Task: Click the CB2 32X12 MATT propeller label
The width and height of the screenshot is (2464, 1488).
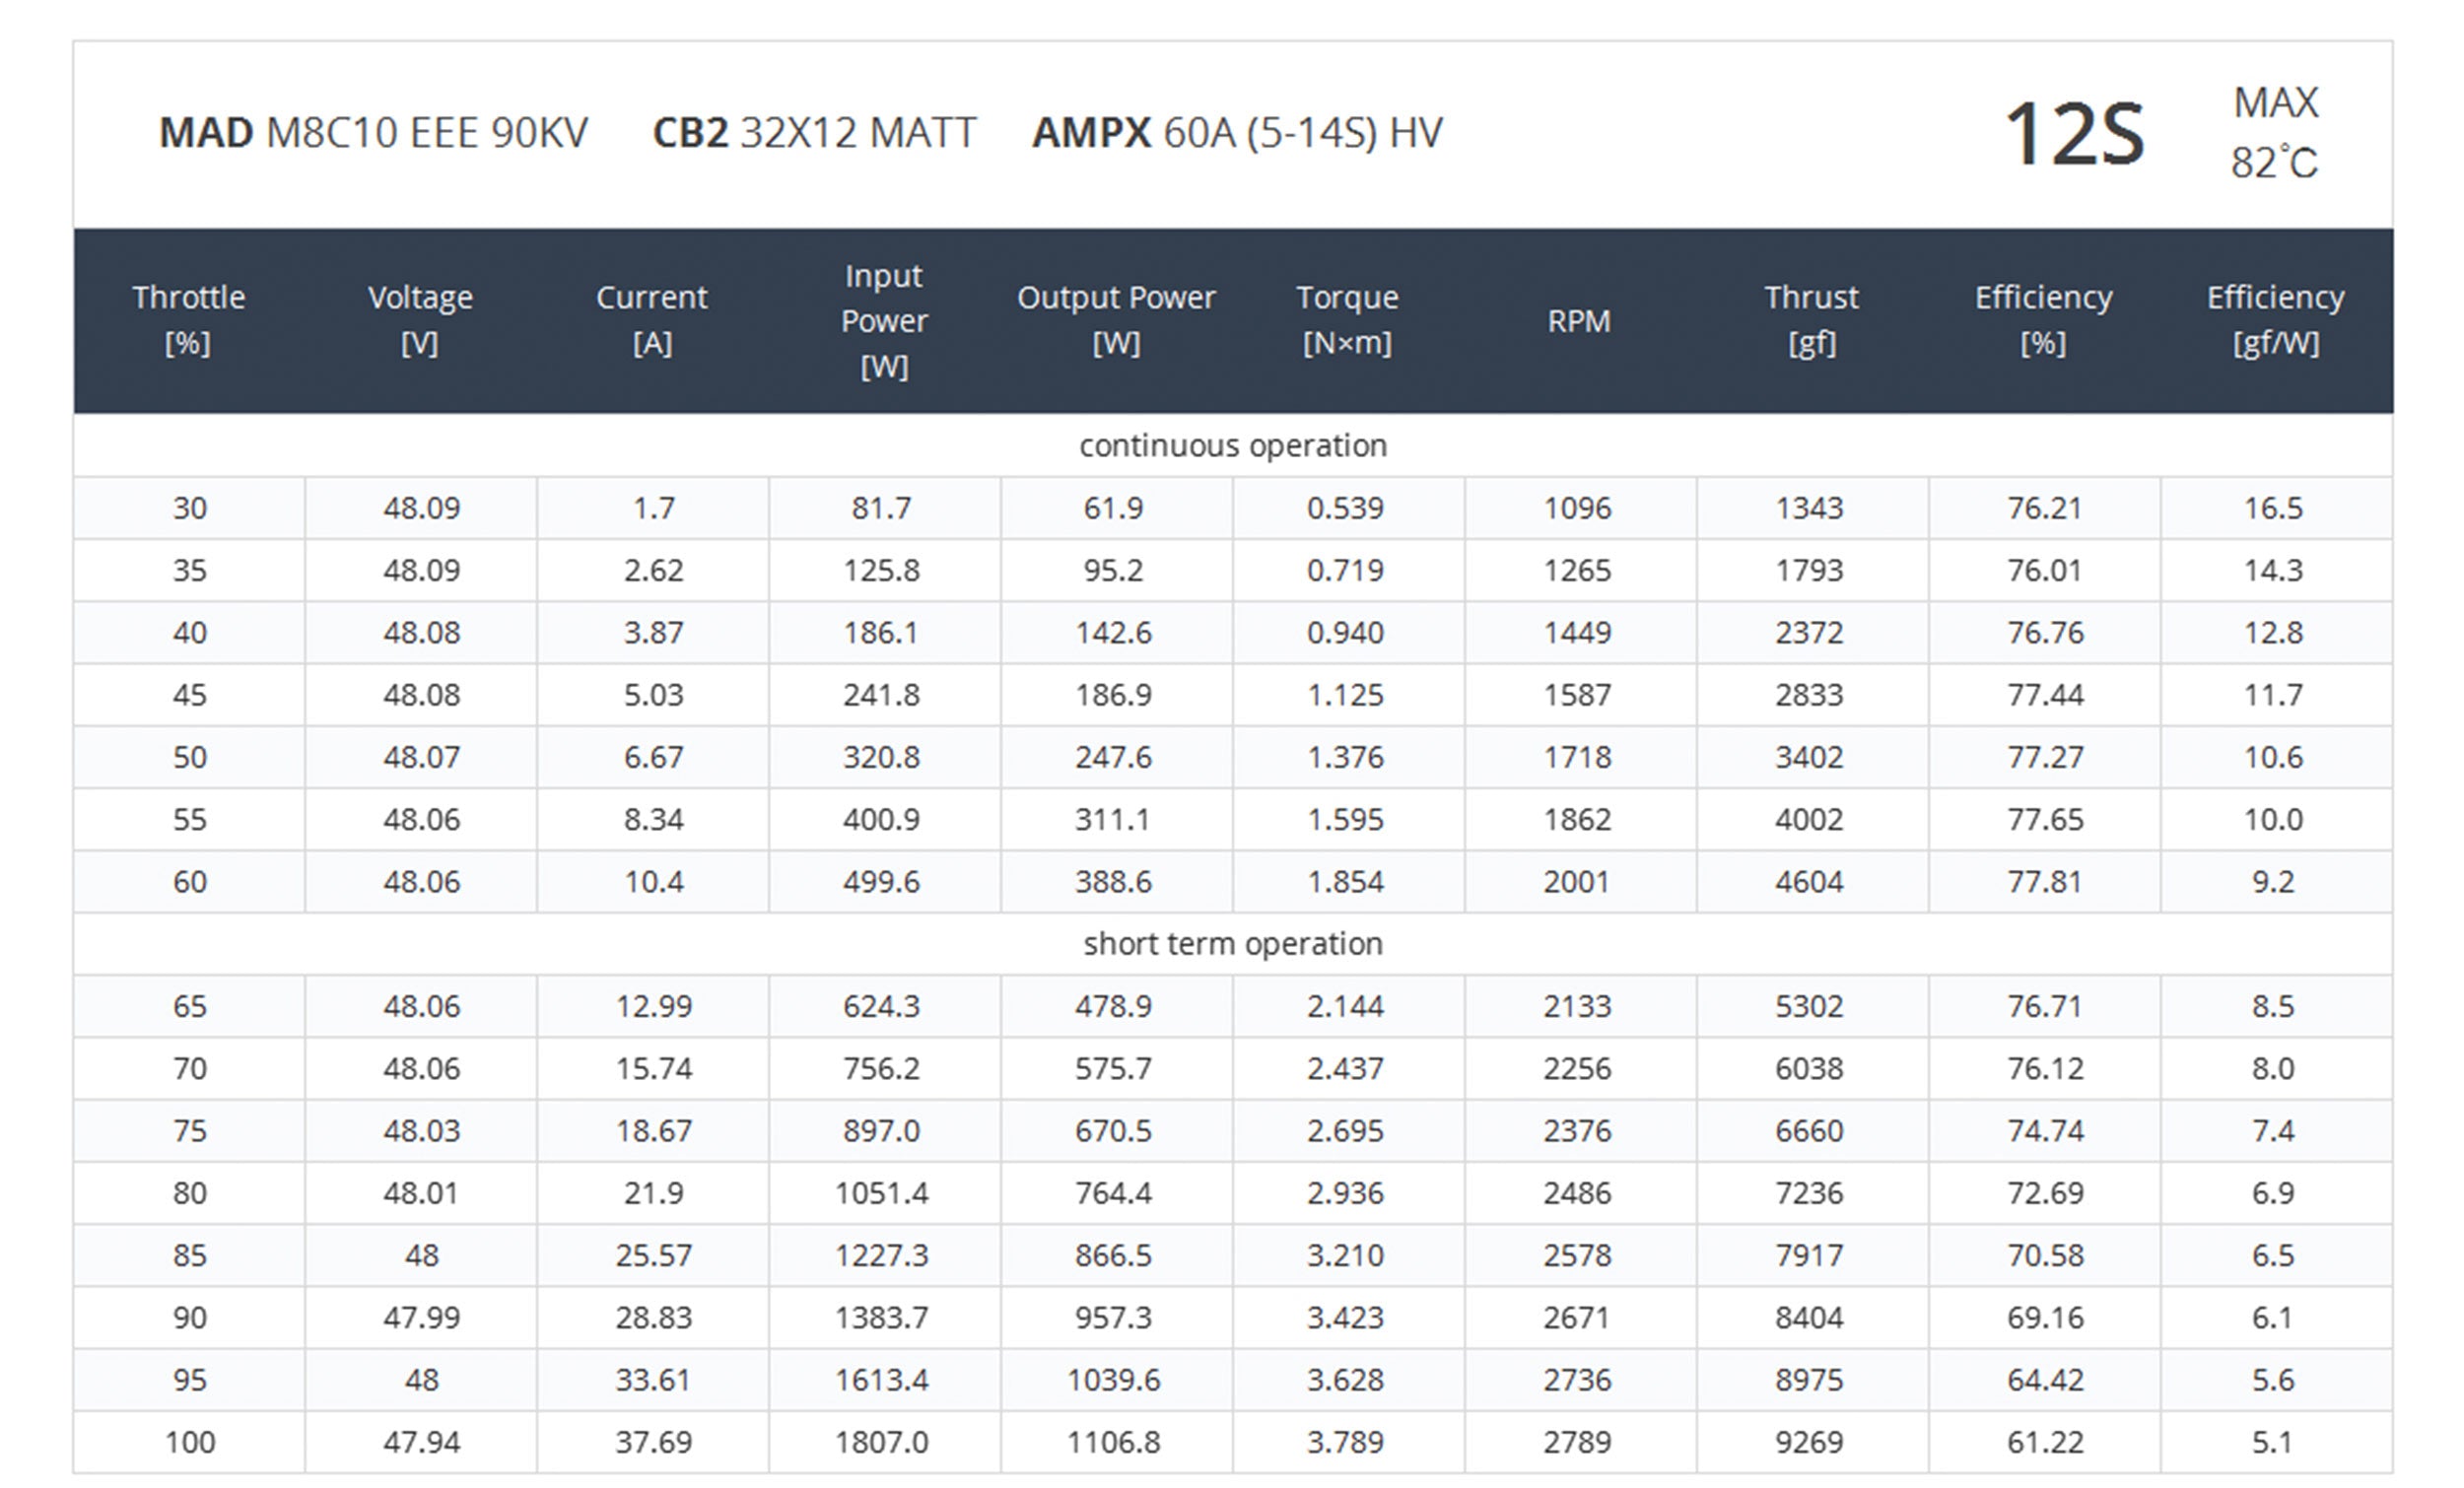Action: 814,133
